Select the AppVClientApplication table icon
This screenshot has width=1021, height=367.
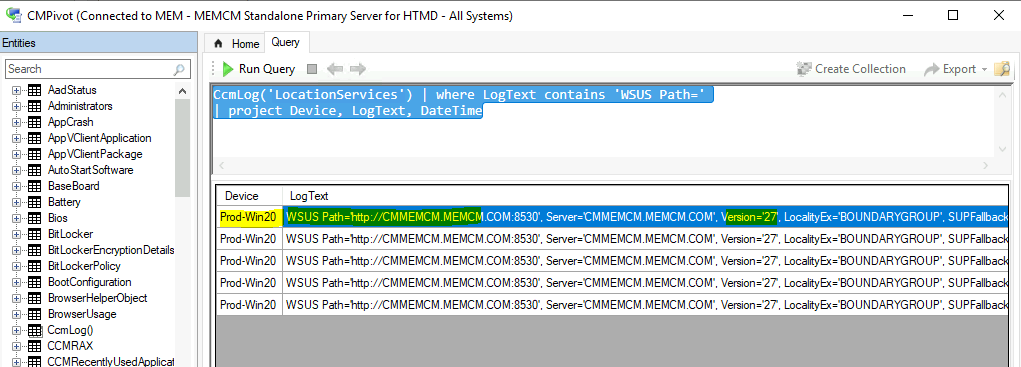click(34, 138)
